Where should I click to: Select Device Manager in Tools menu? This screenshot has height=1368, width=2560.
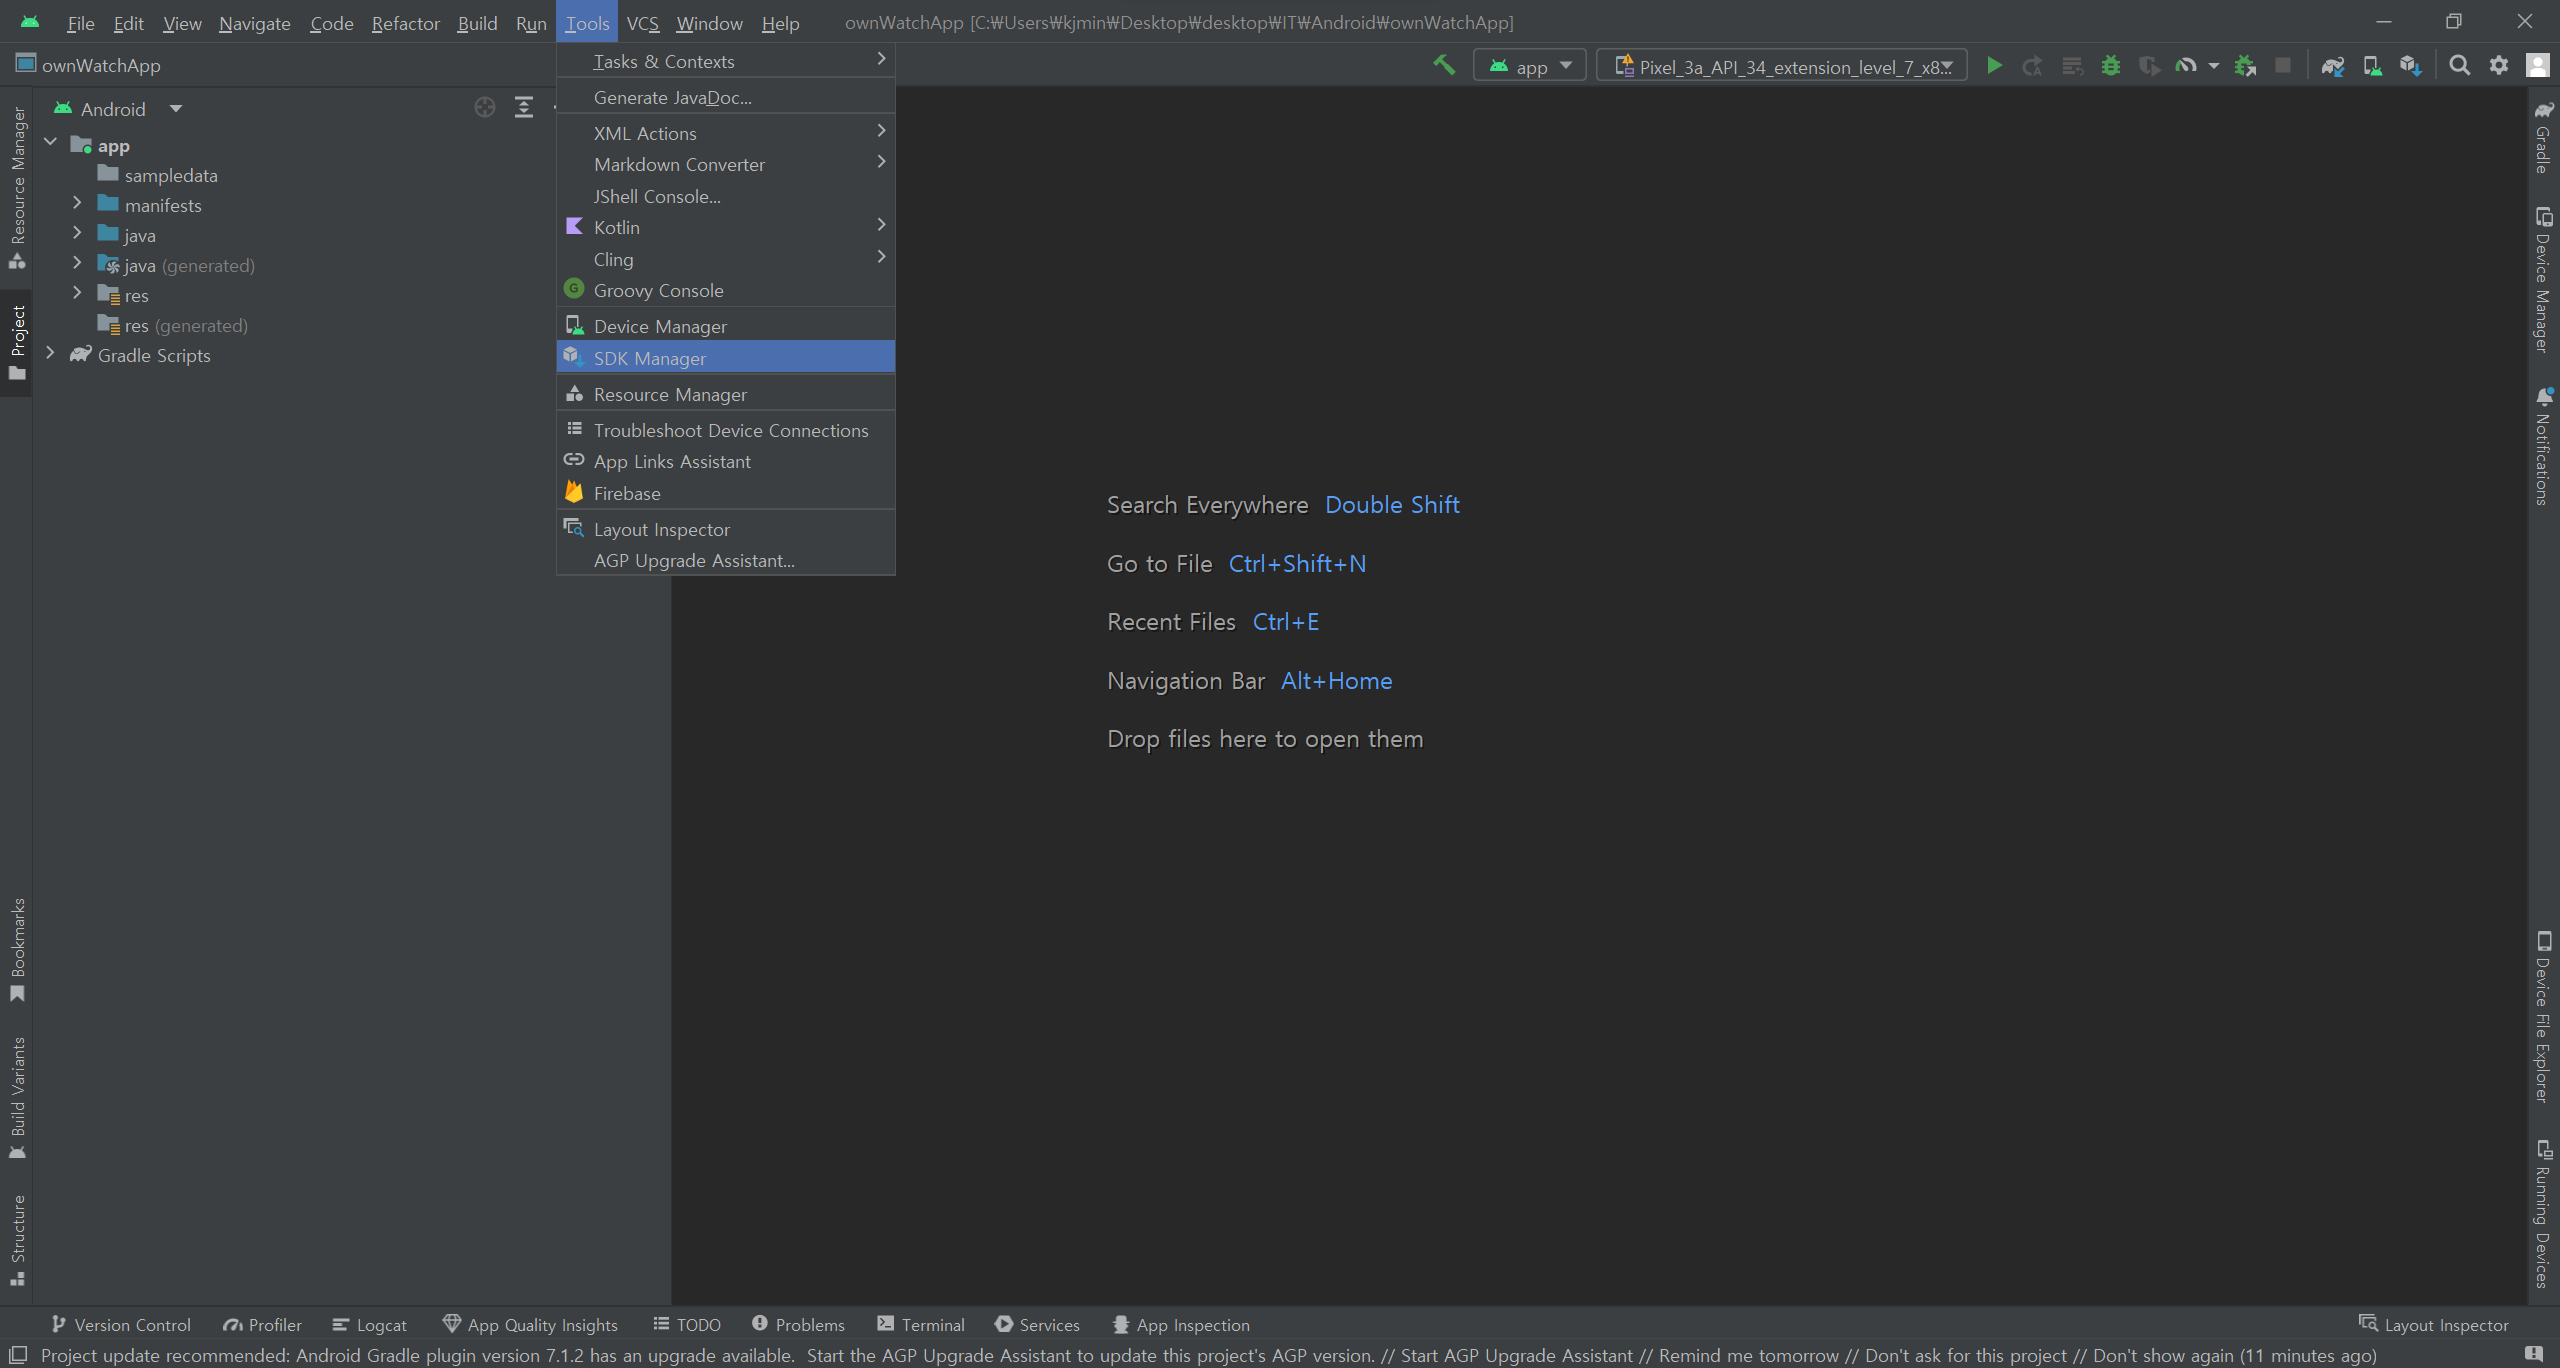point(726,326)
